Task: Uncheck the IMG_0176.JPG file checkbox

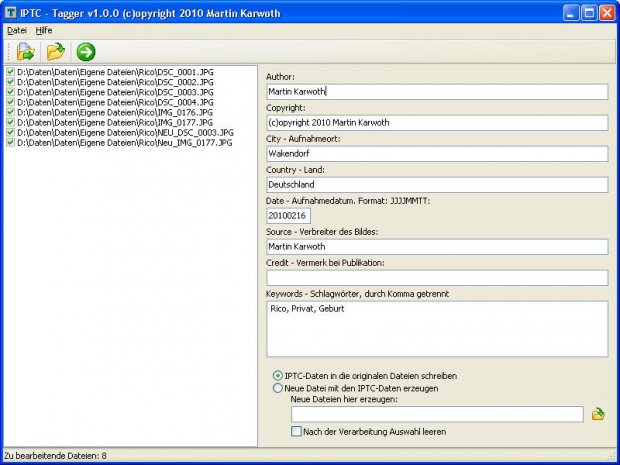Action: click(11, 112)
